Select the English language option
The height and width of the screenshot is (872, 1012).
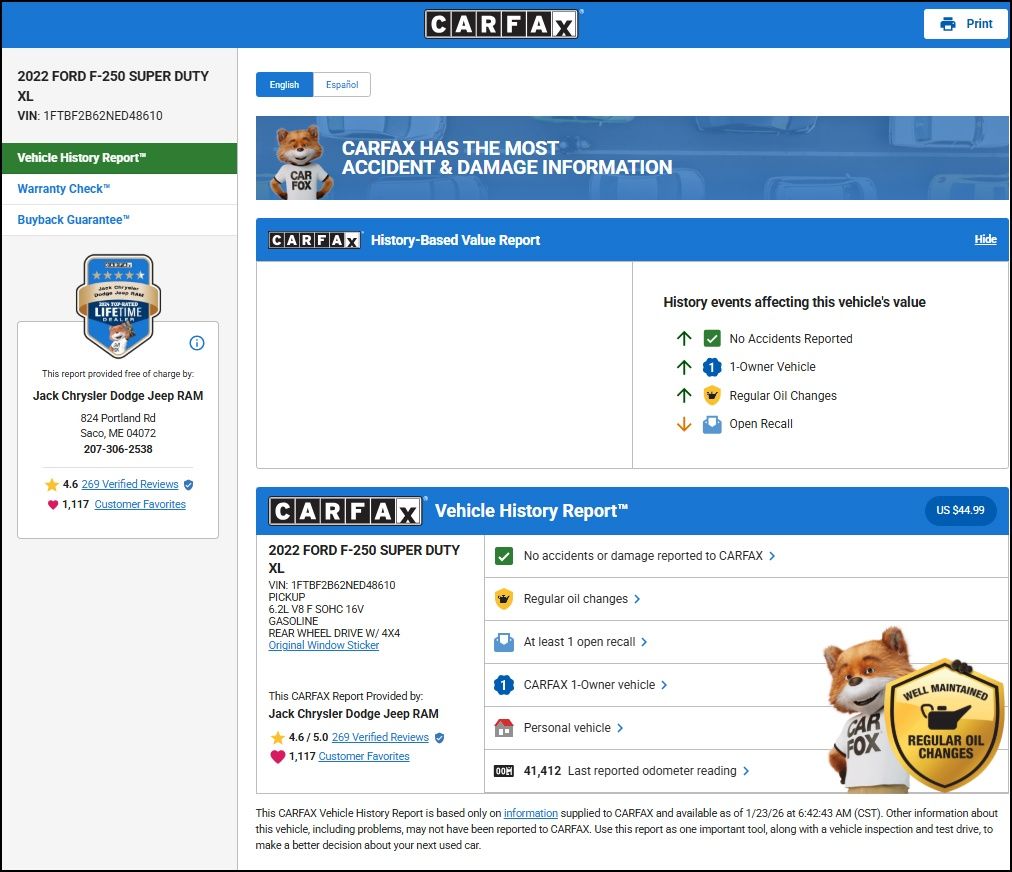pos(284,85)
